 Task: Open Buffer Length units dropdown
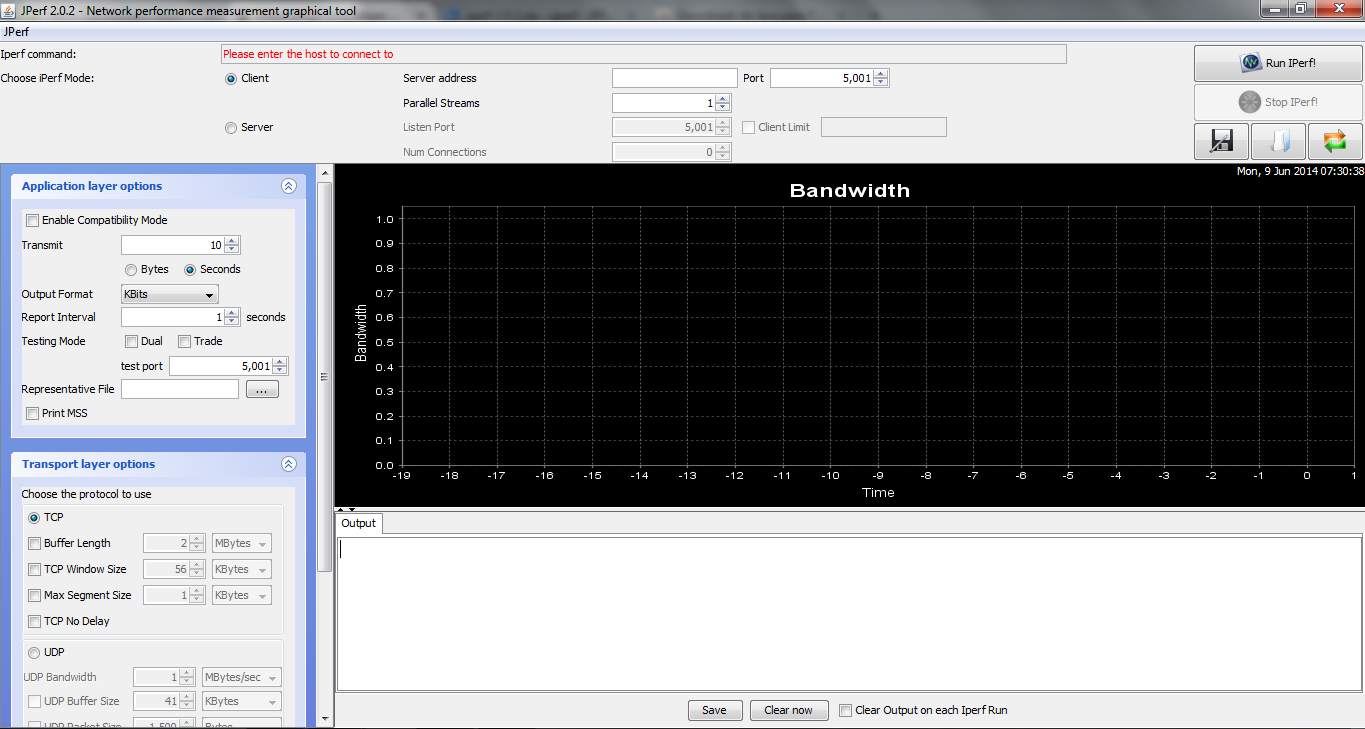pyautogui.click(x=241, y=544)
